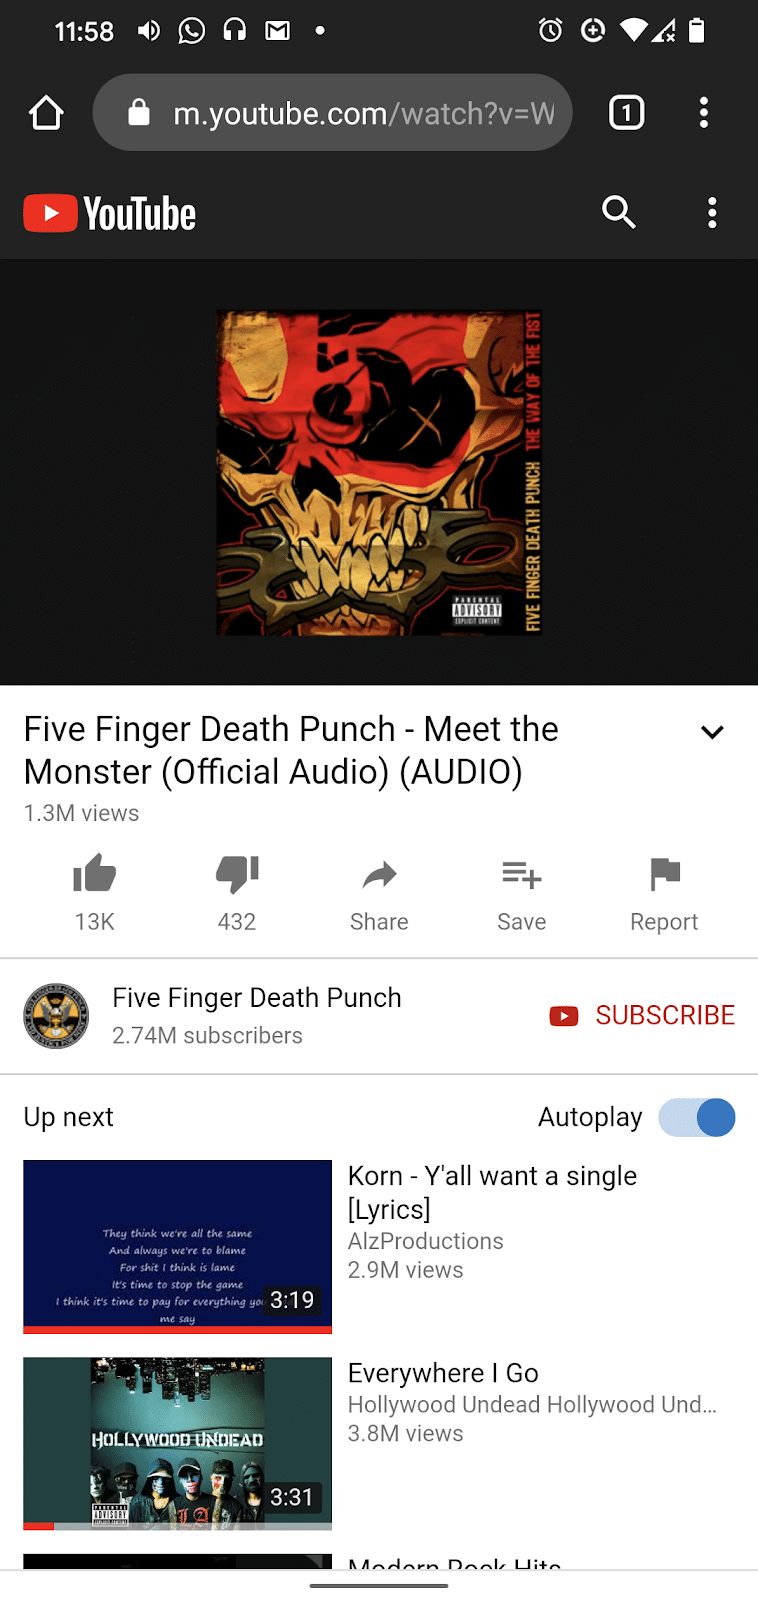
Task: Tap the Save to playlist icon
Action: 521,875
